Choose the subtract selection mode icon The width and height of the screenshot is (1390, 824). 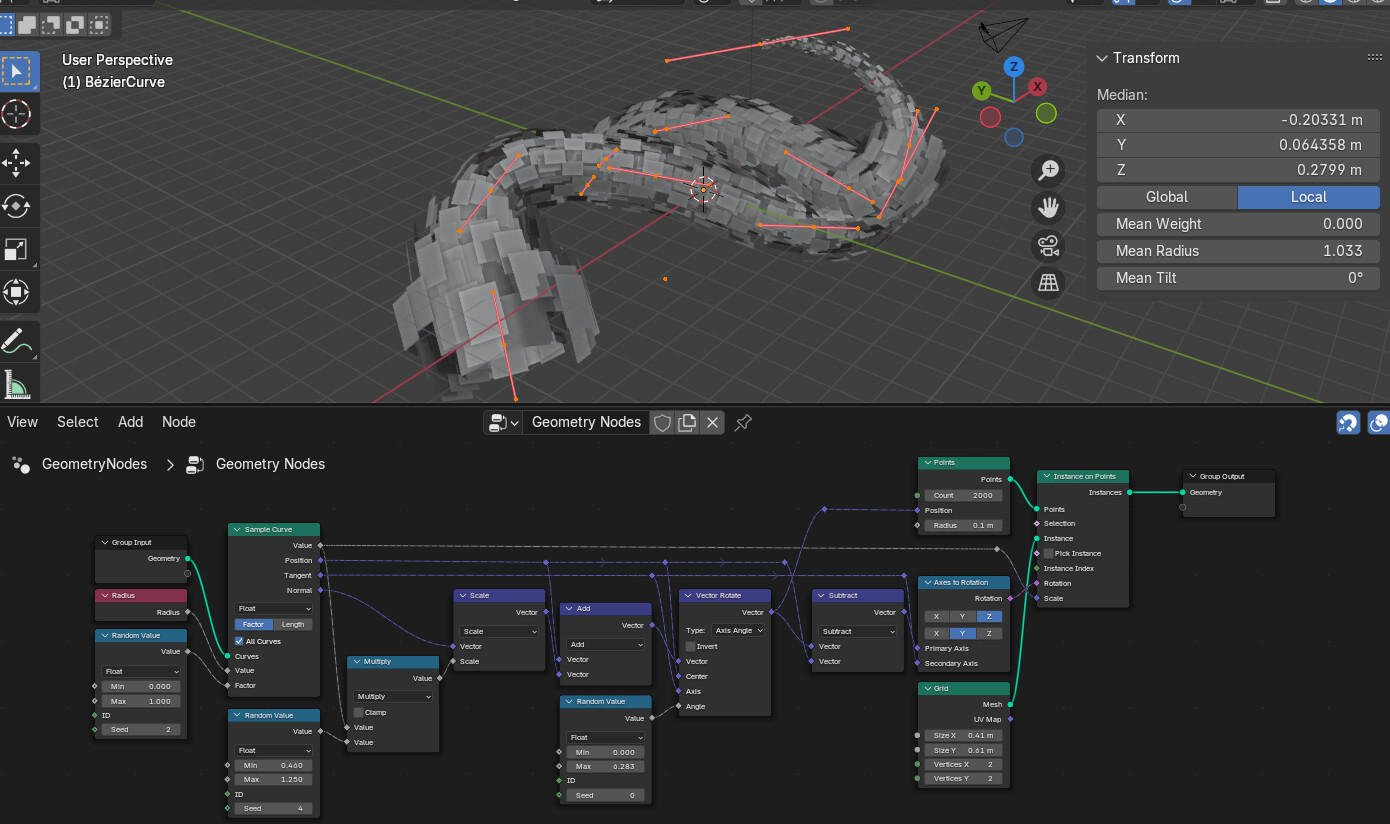(52, 23)
